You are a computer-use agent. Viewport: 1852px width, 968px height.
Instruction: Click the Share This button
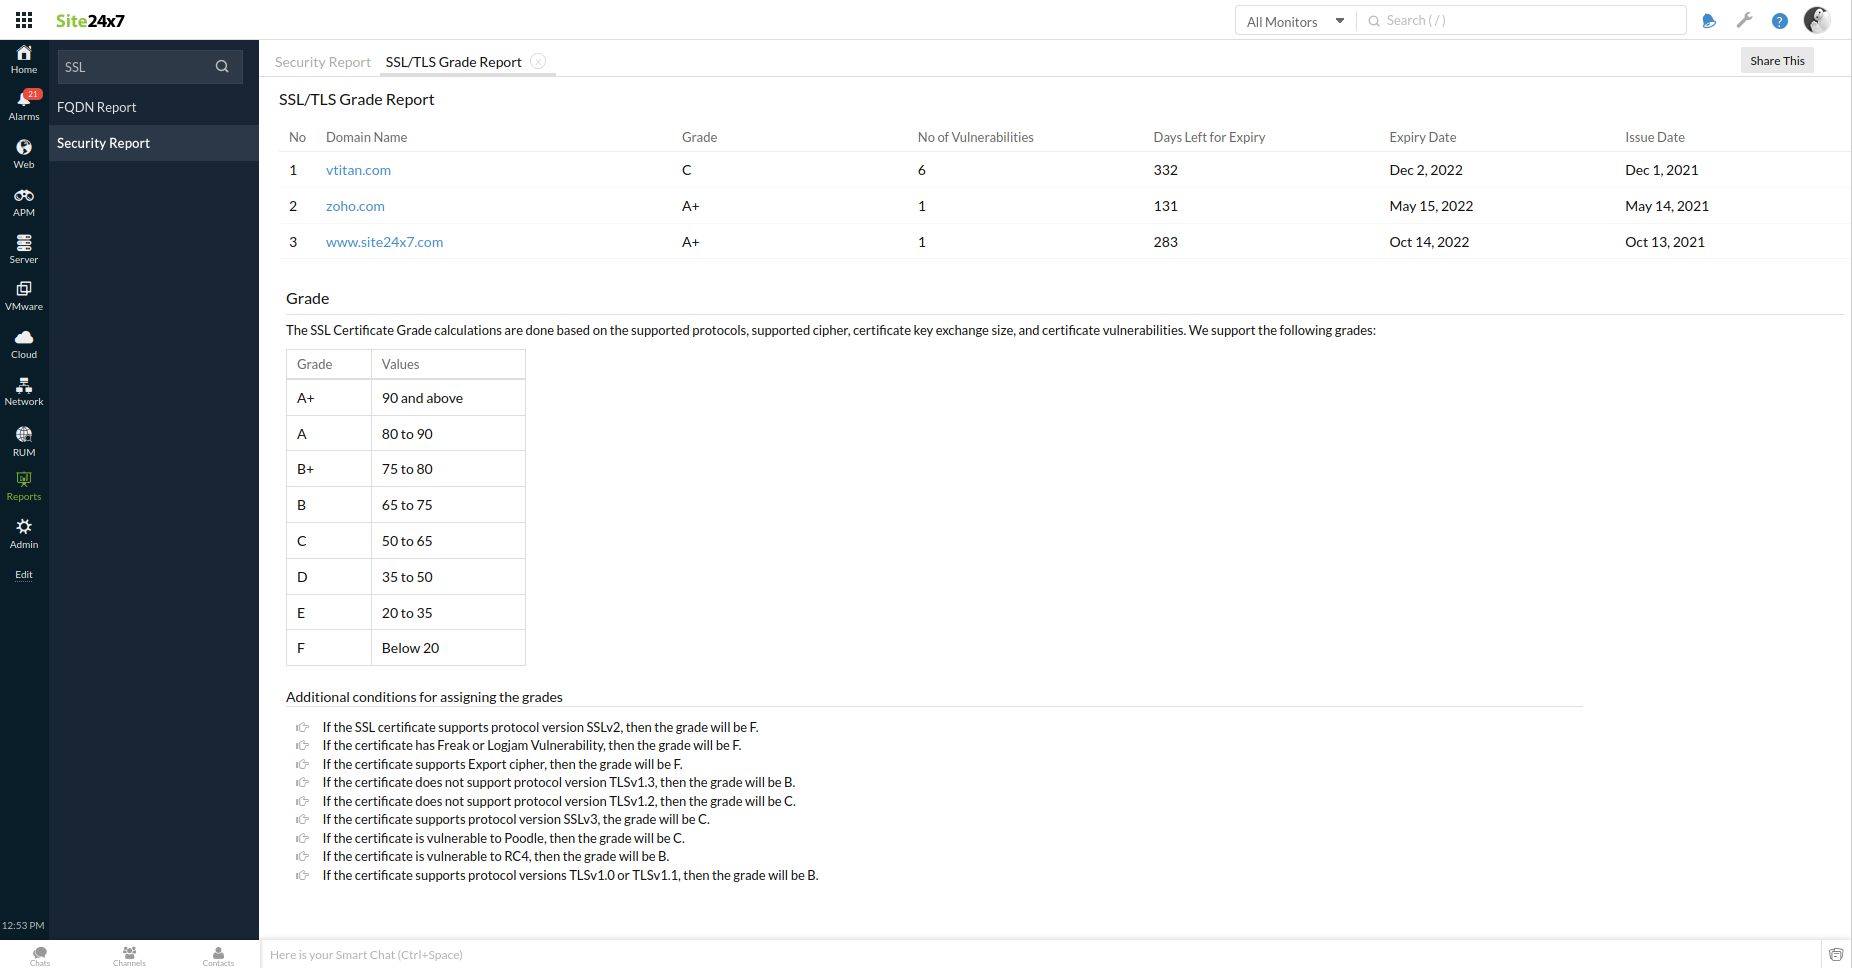pyautogui.click(x=1777, y=60)
